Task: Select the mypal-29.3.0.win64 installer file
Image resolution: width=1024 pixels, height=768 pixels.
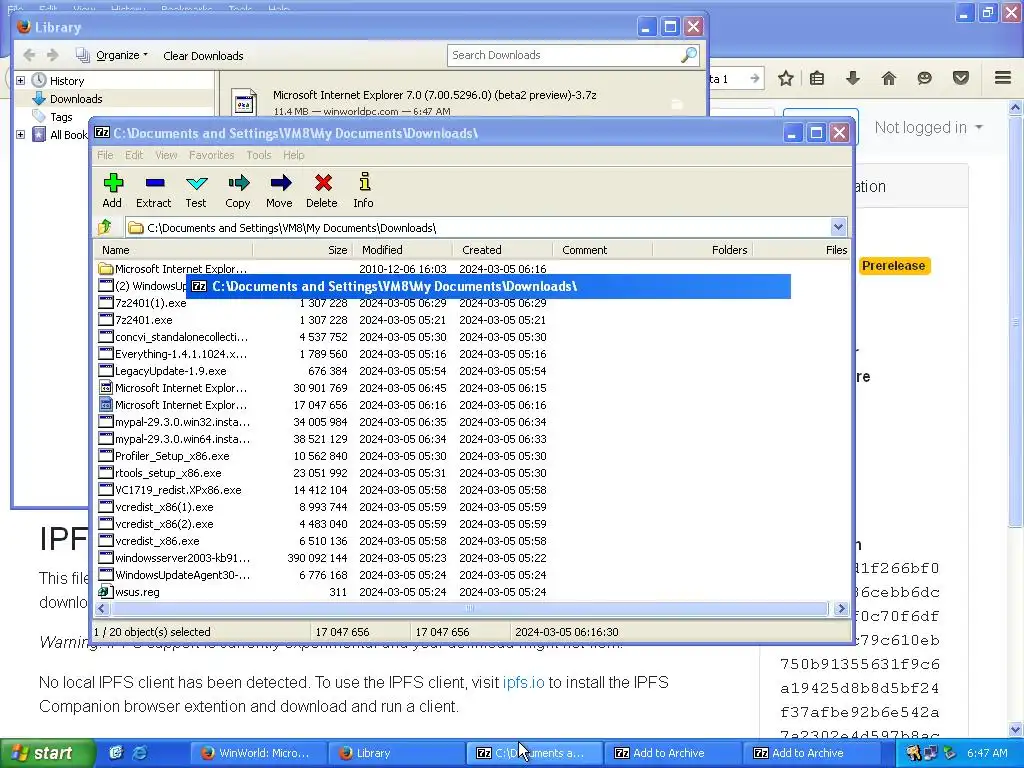Action: (182, 439)
